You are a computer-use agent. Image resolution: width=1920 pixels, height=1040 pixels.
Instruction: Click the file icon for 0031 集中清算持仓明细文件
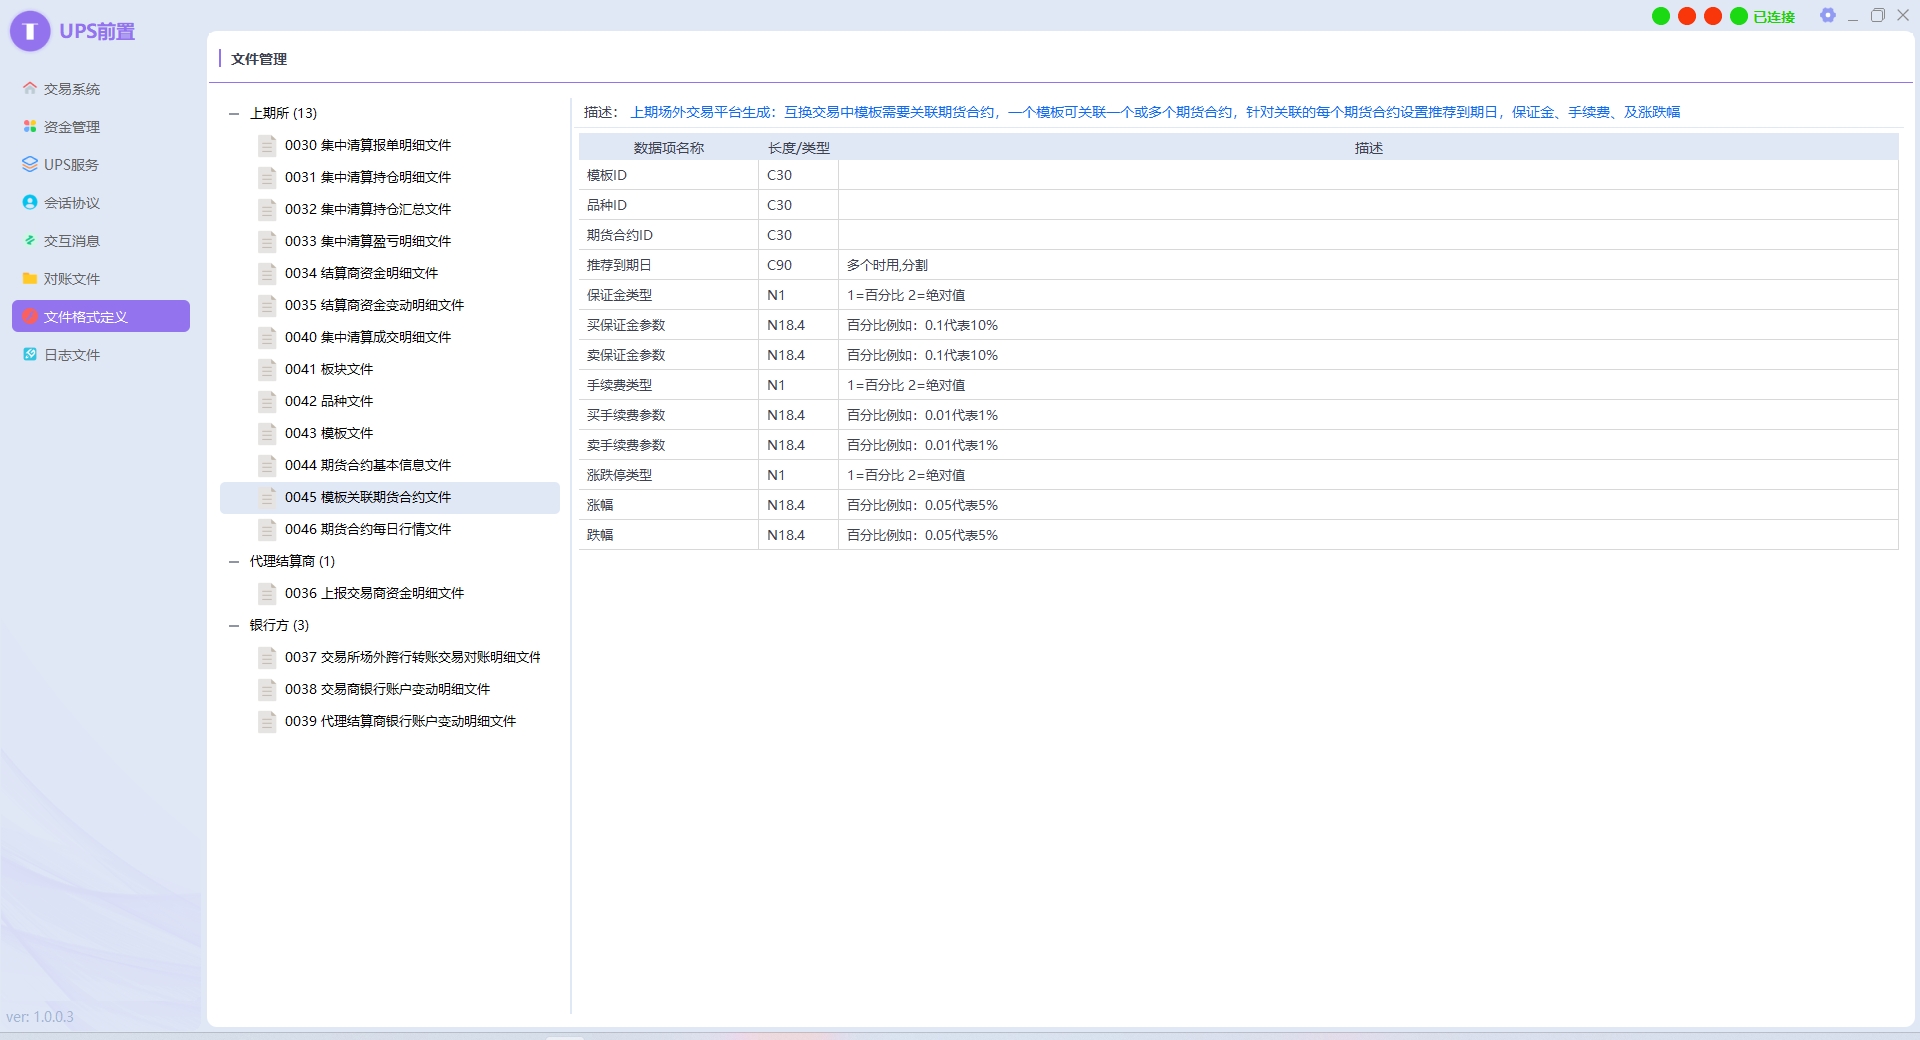click(x=267, y=177)
